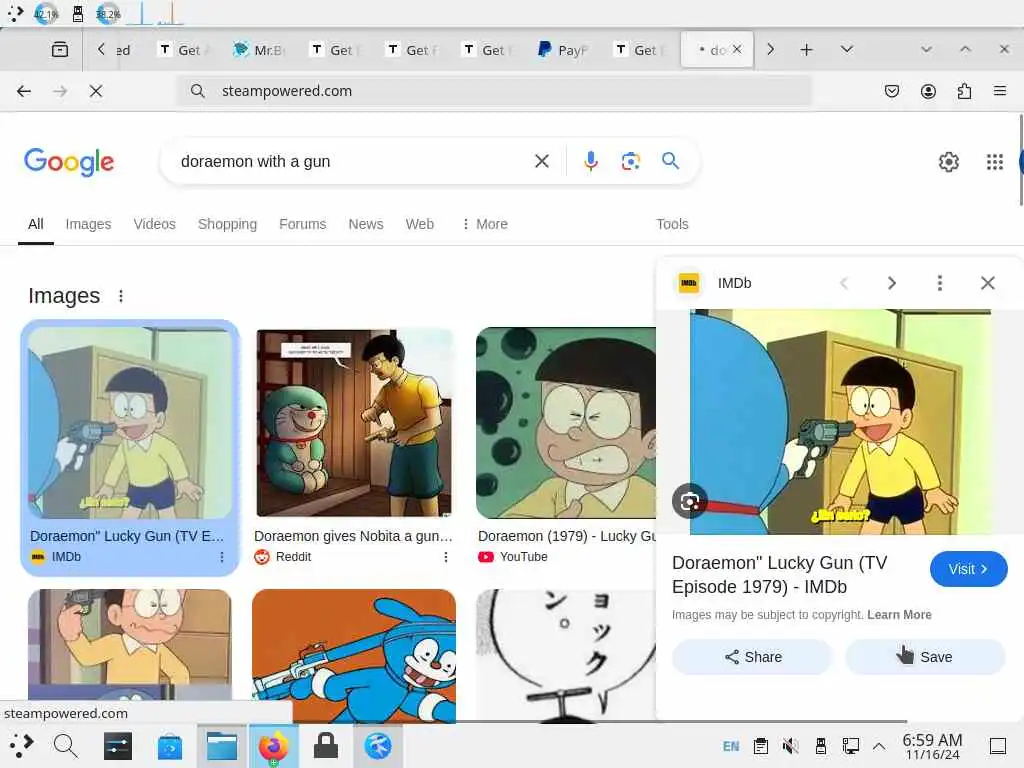
Task: Click the blue magnifier search button
Action: coord(670,161)
